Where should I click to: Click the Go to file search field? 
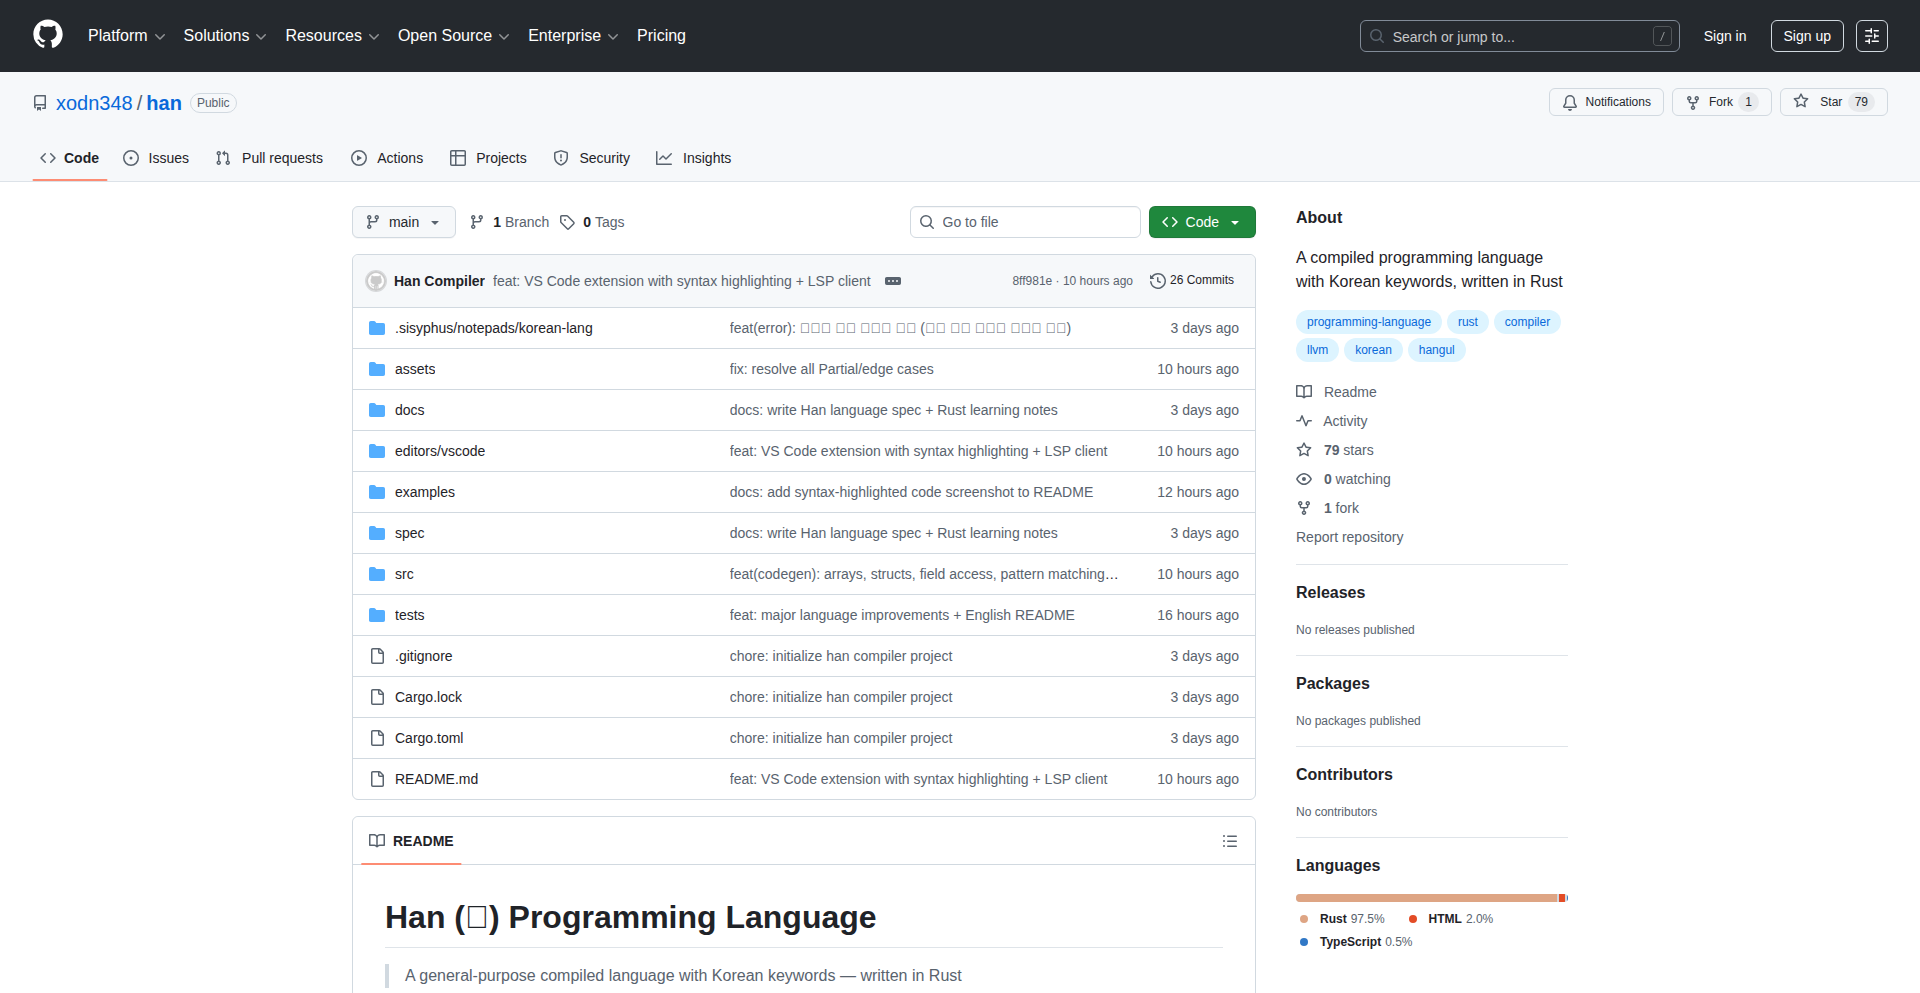(x=1025, y=222)
